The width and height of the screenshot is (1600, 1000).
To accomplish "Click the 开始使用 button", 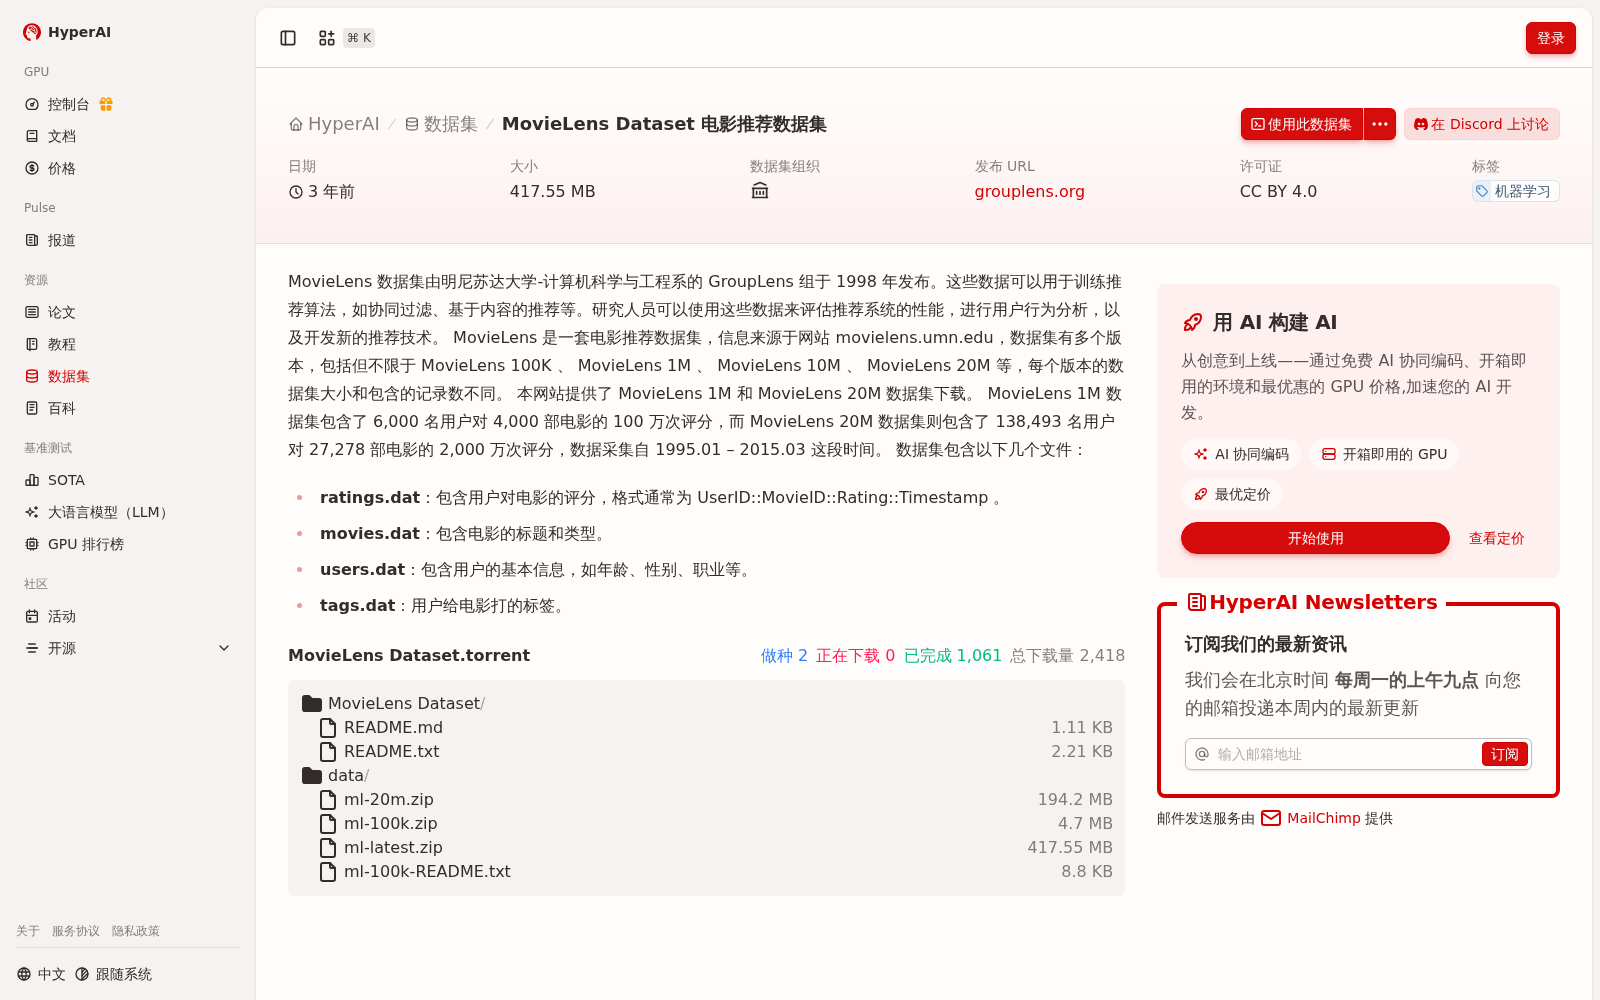I will tap(1315, 538).
